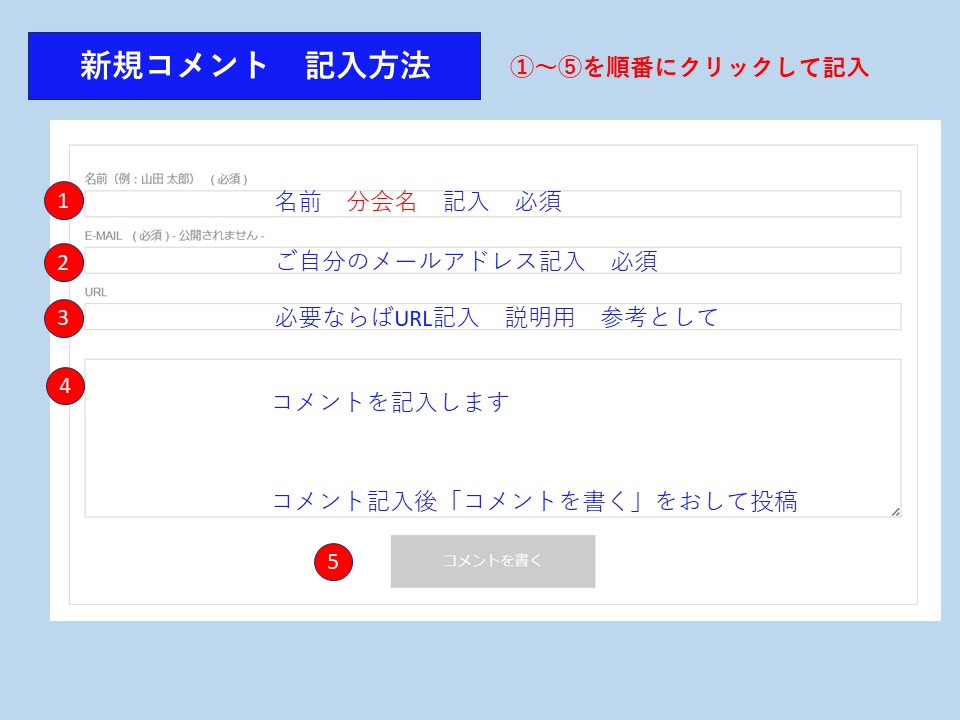Click the red 分会名 text

tap(381, 202)
